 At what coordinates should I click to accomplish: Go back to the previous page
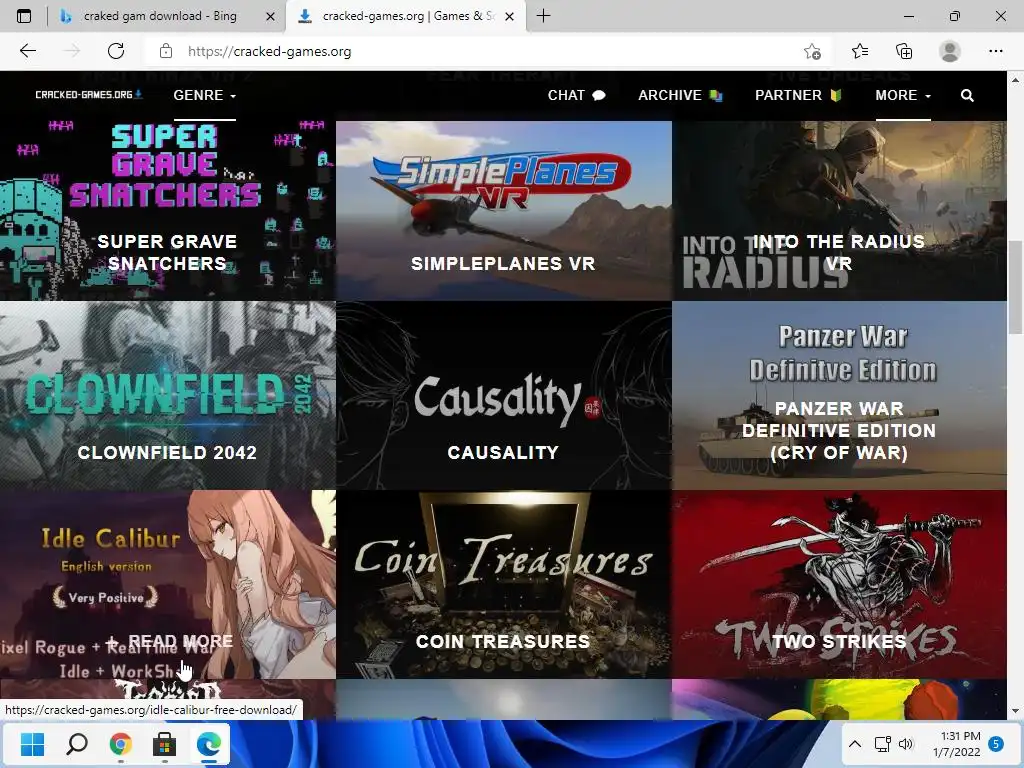[x=27, y=51]
